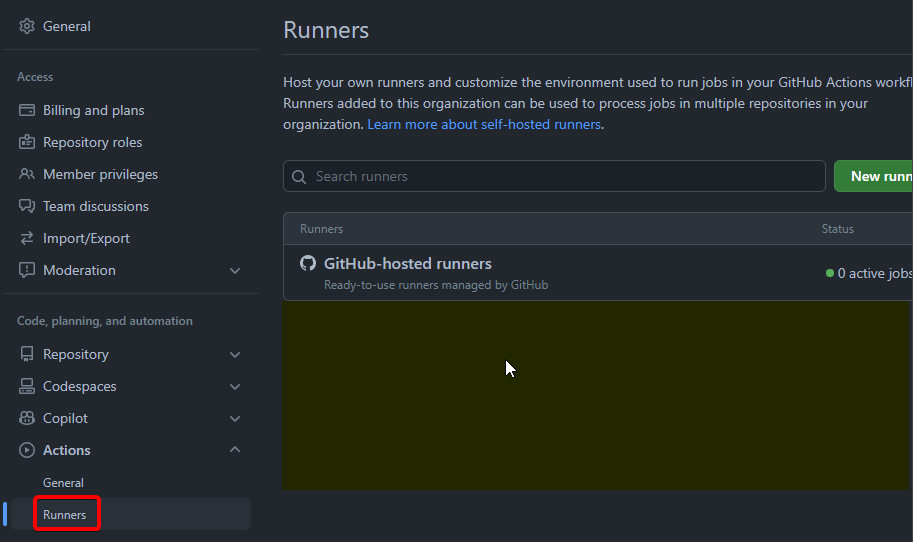This screenshot has height=542, width=913.
Task: Click the Repository roles badge icon
Action: tap(27, 142)
